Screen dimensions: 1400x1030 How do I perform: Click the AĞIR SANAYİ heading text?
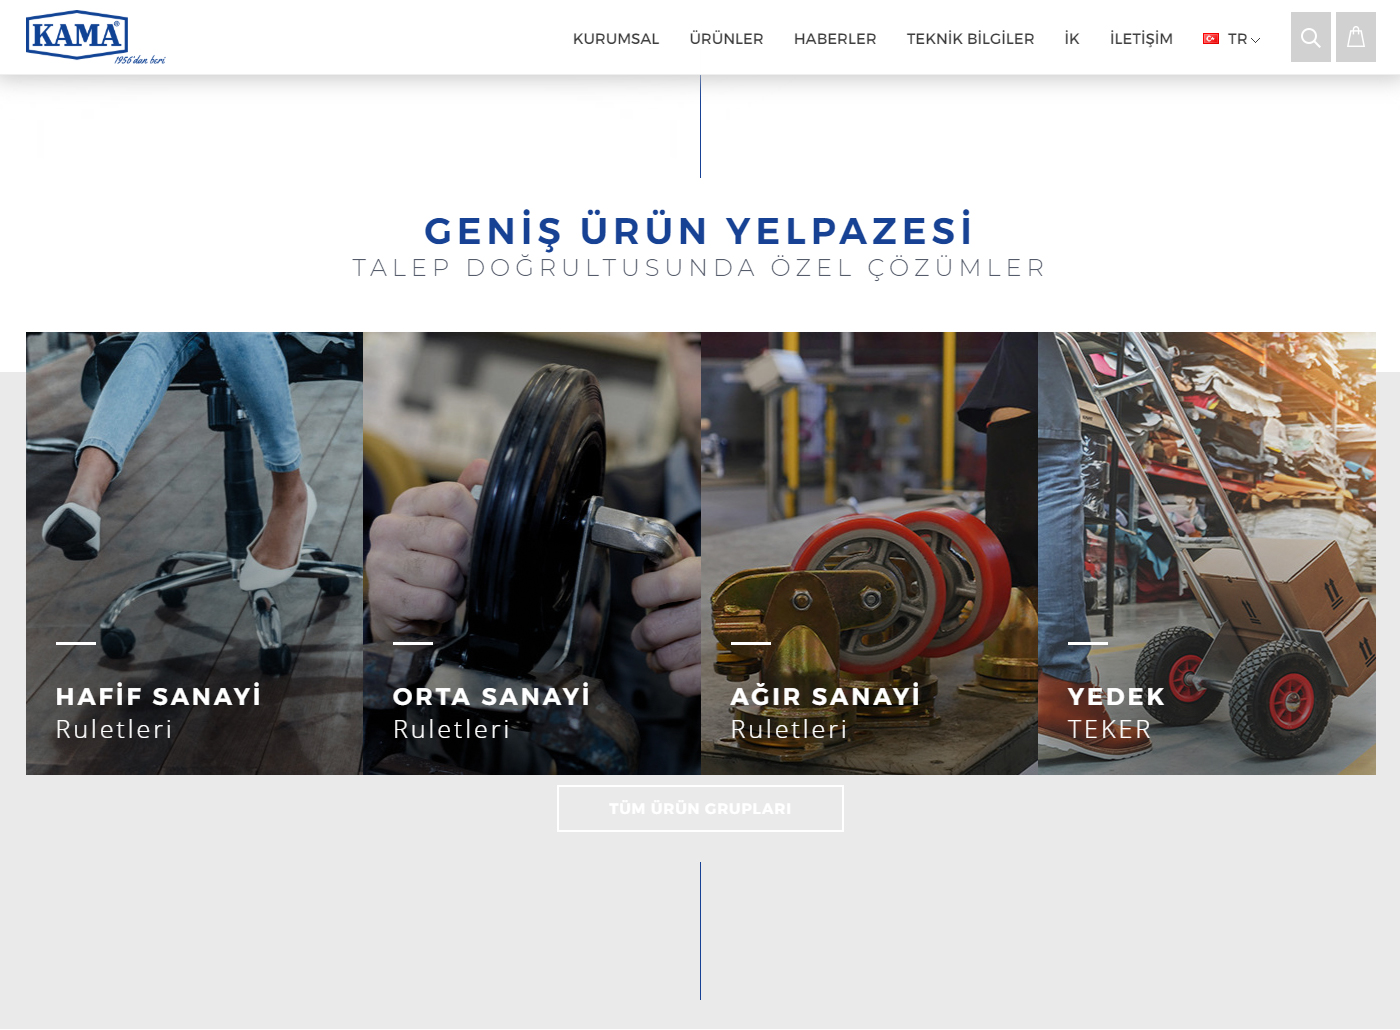[825, 695]
